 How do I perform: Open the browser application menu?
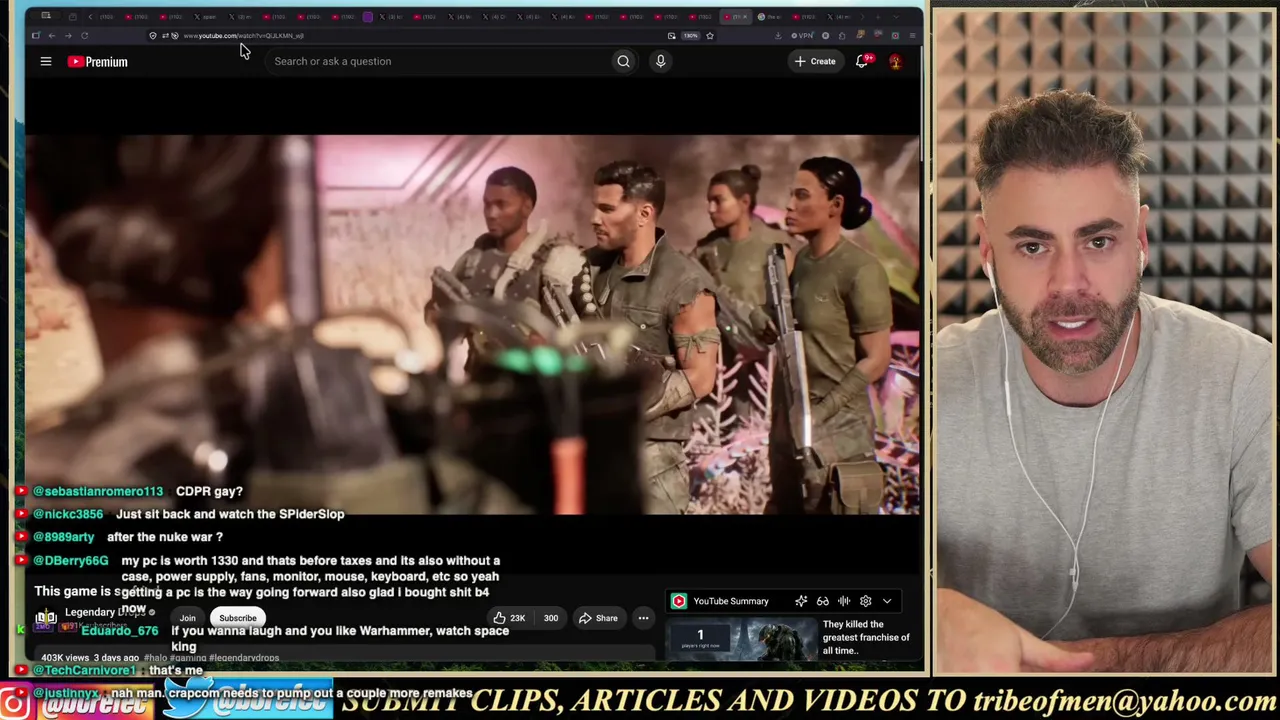[x=912, y=36]
